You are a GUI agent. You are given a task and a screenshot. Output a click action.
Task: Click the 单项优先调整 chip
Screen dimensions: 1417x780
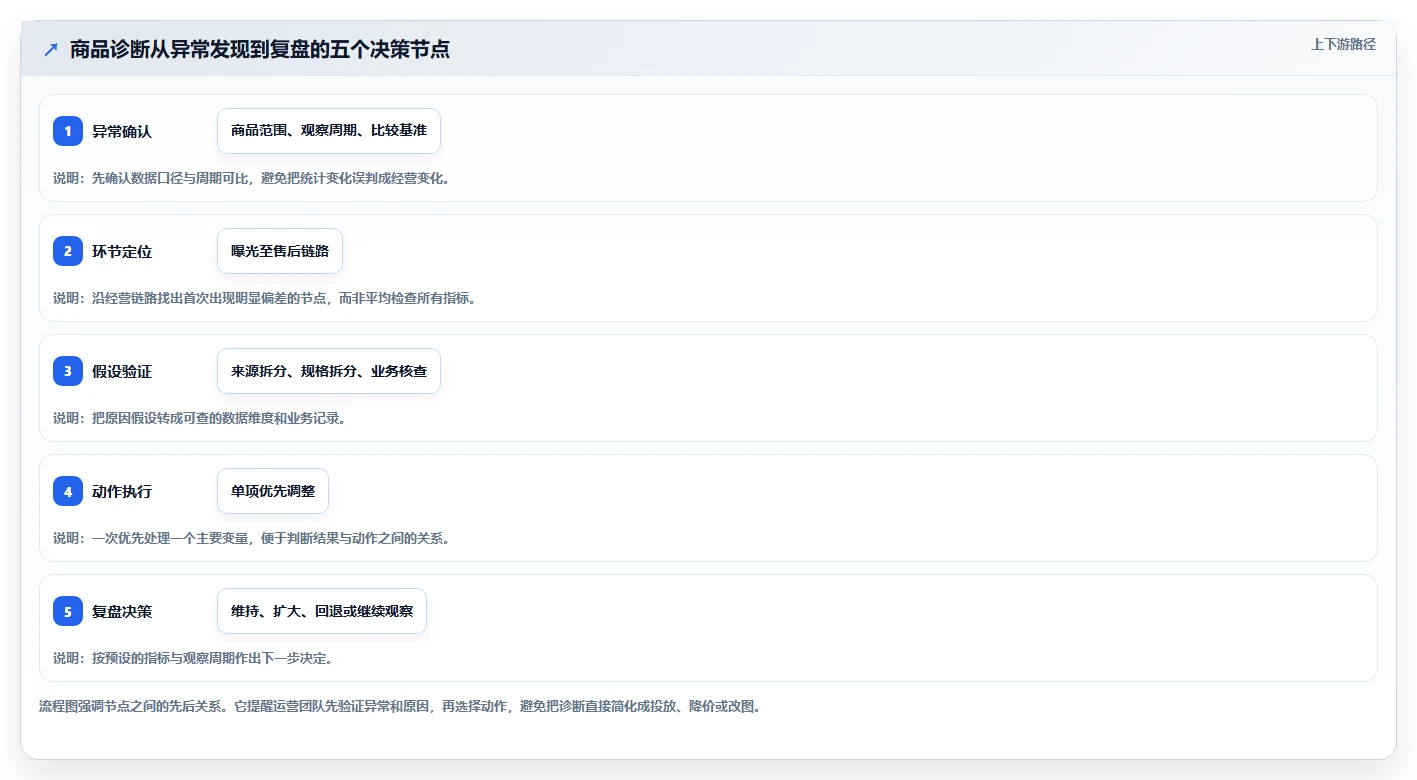coord(273,491)
